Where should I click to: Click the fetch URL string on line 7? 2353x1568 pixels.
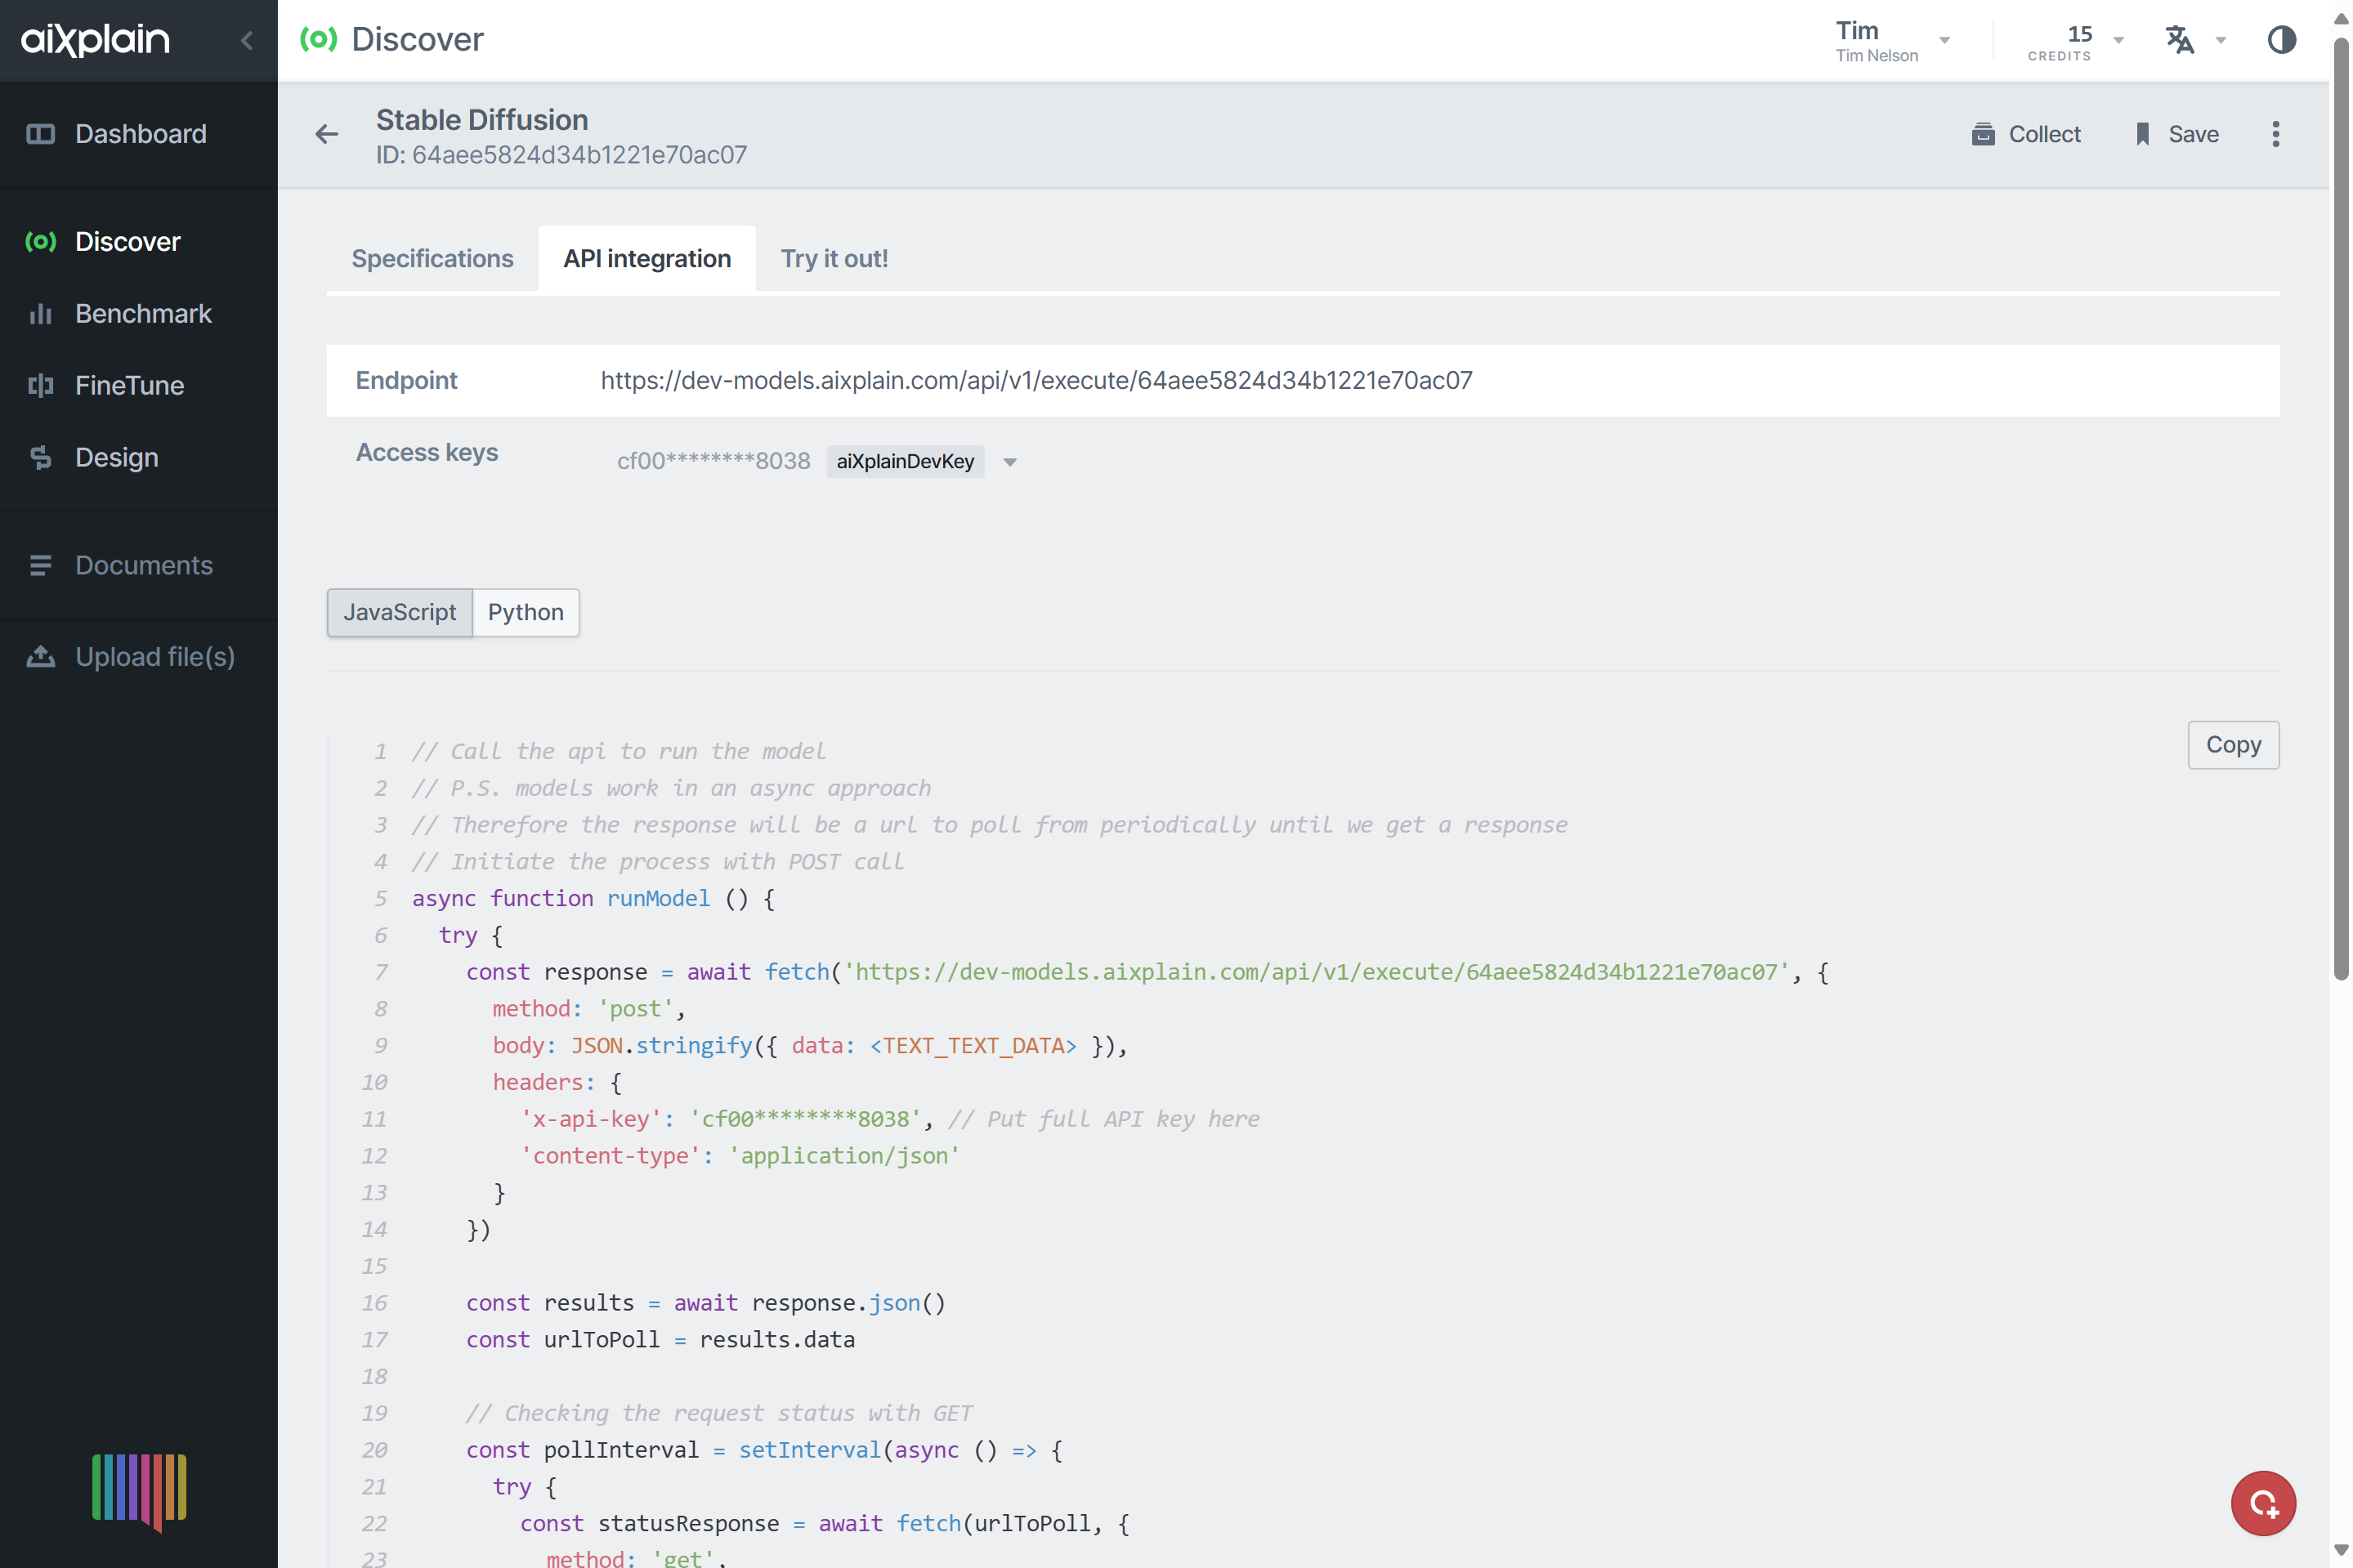click(1316, 972)
